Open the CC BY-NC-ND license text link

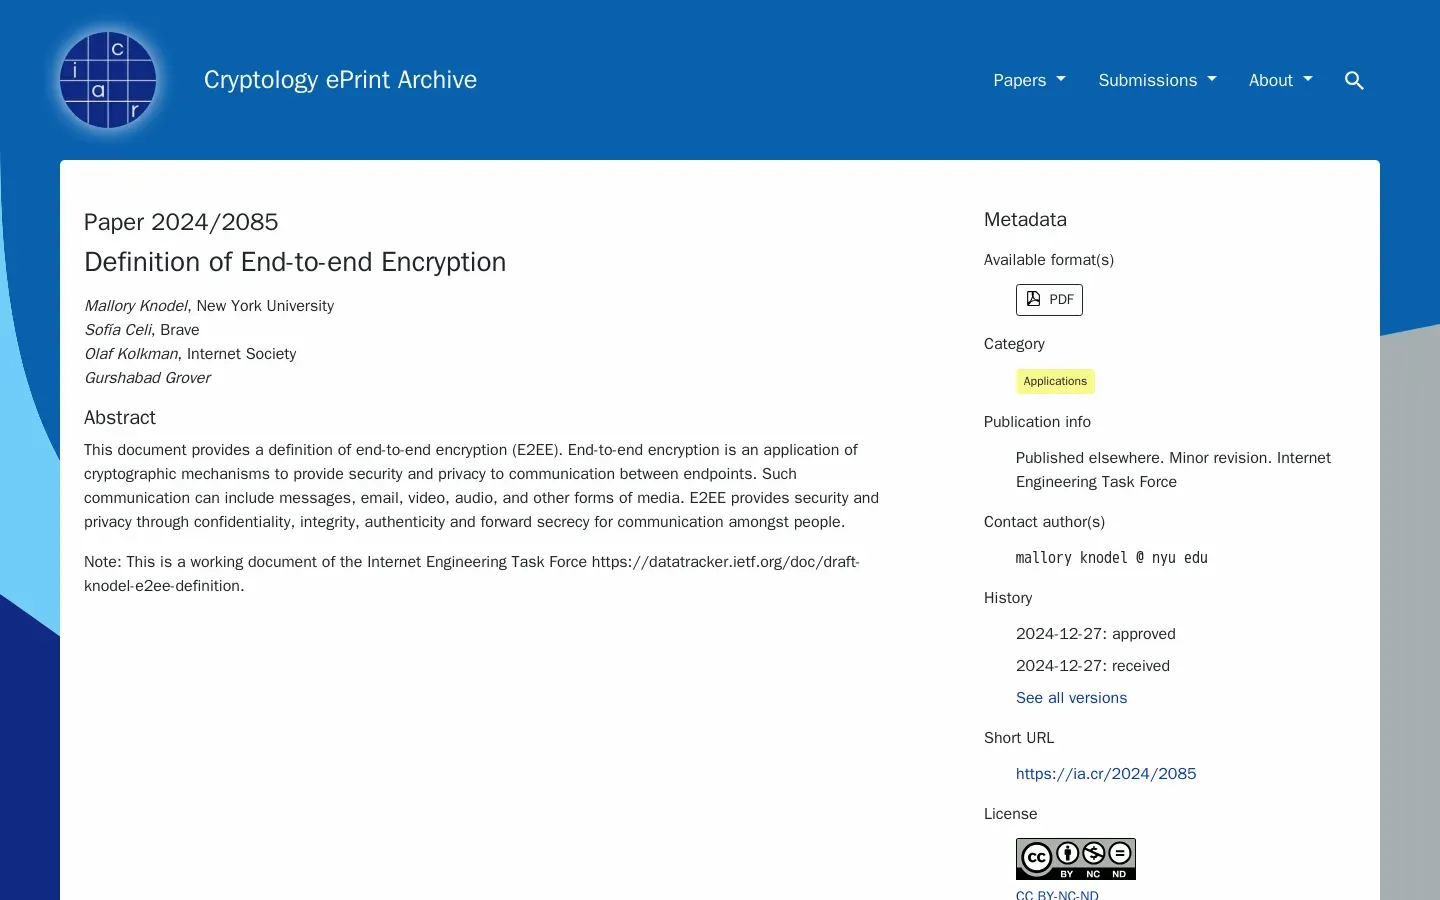pyautogui.click(x=1057, y=894)
